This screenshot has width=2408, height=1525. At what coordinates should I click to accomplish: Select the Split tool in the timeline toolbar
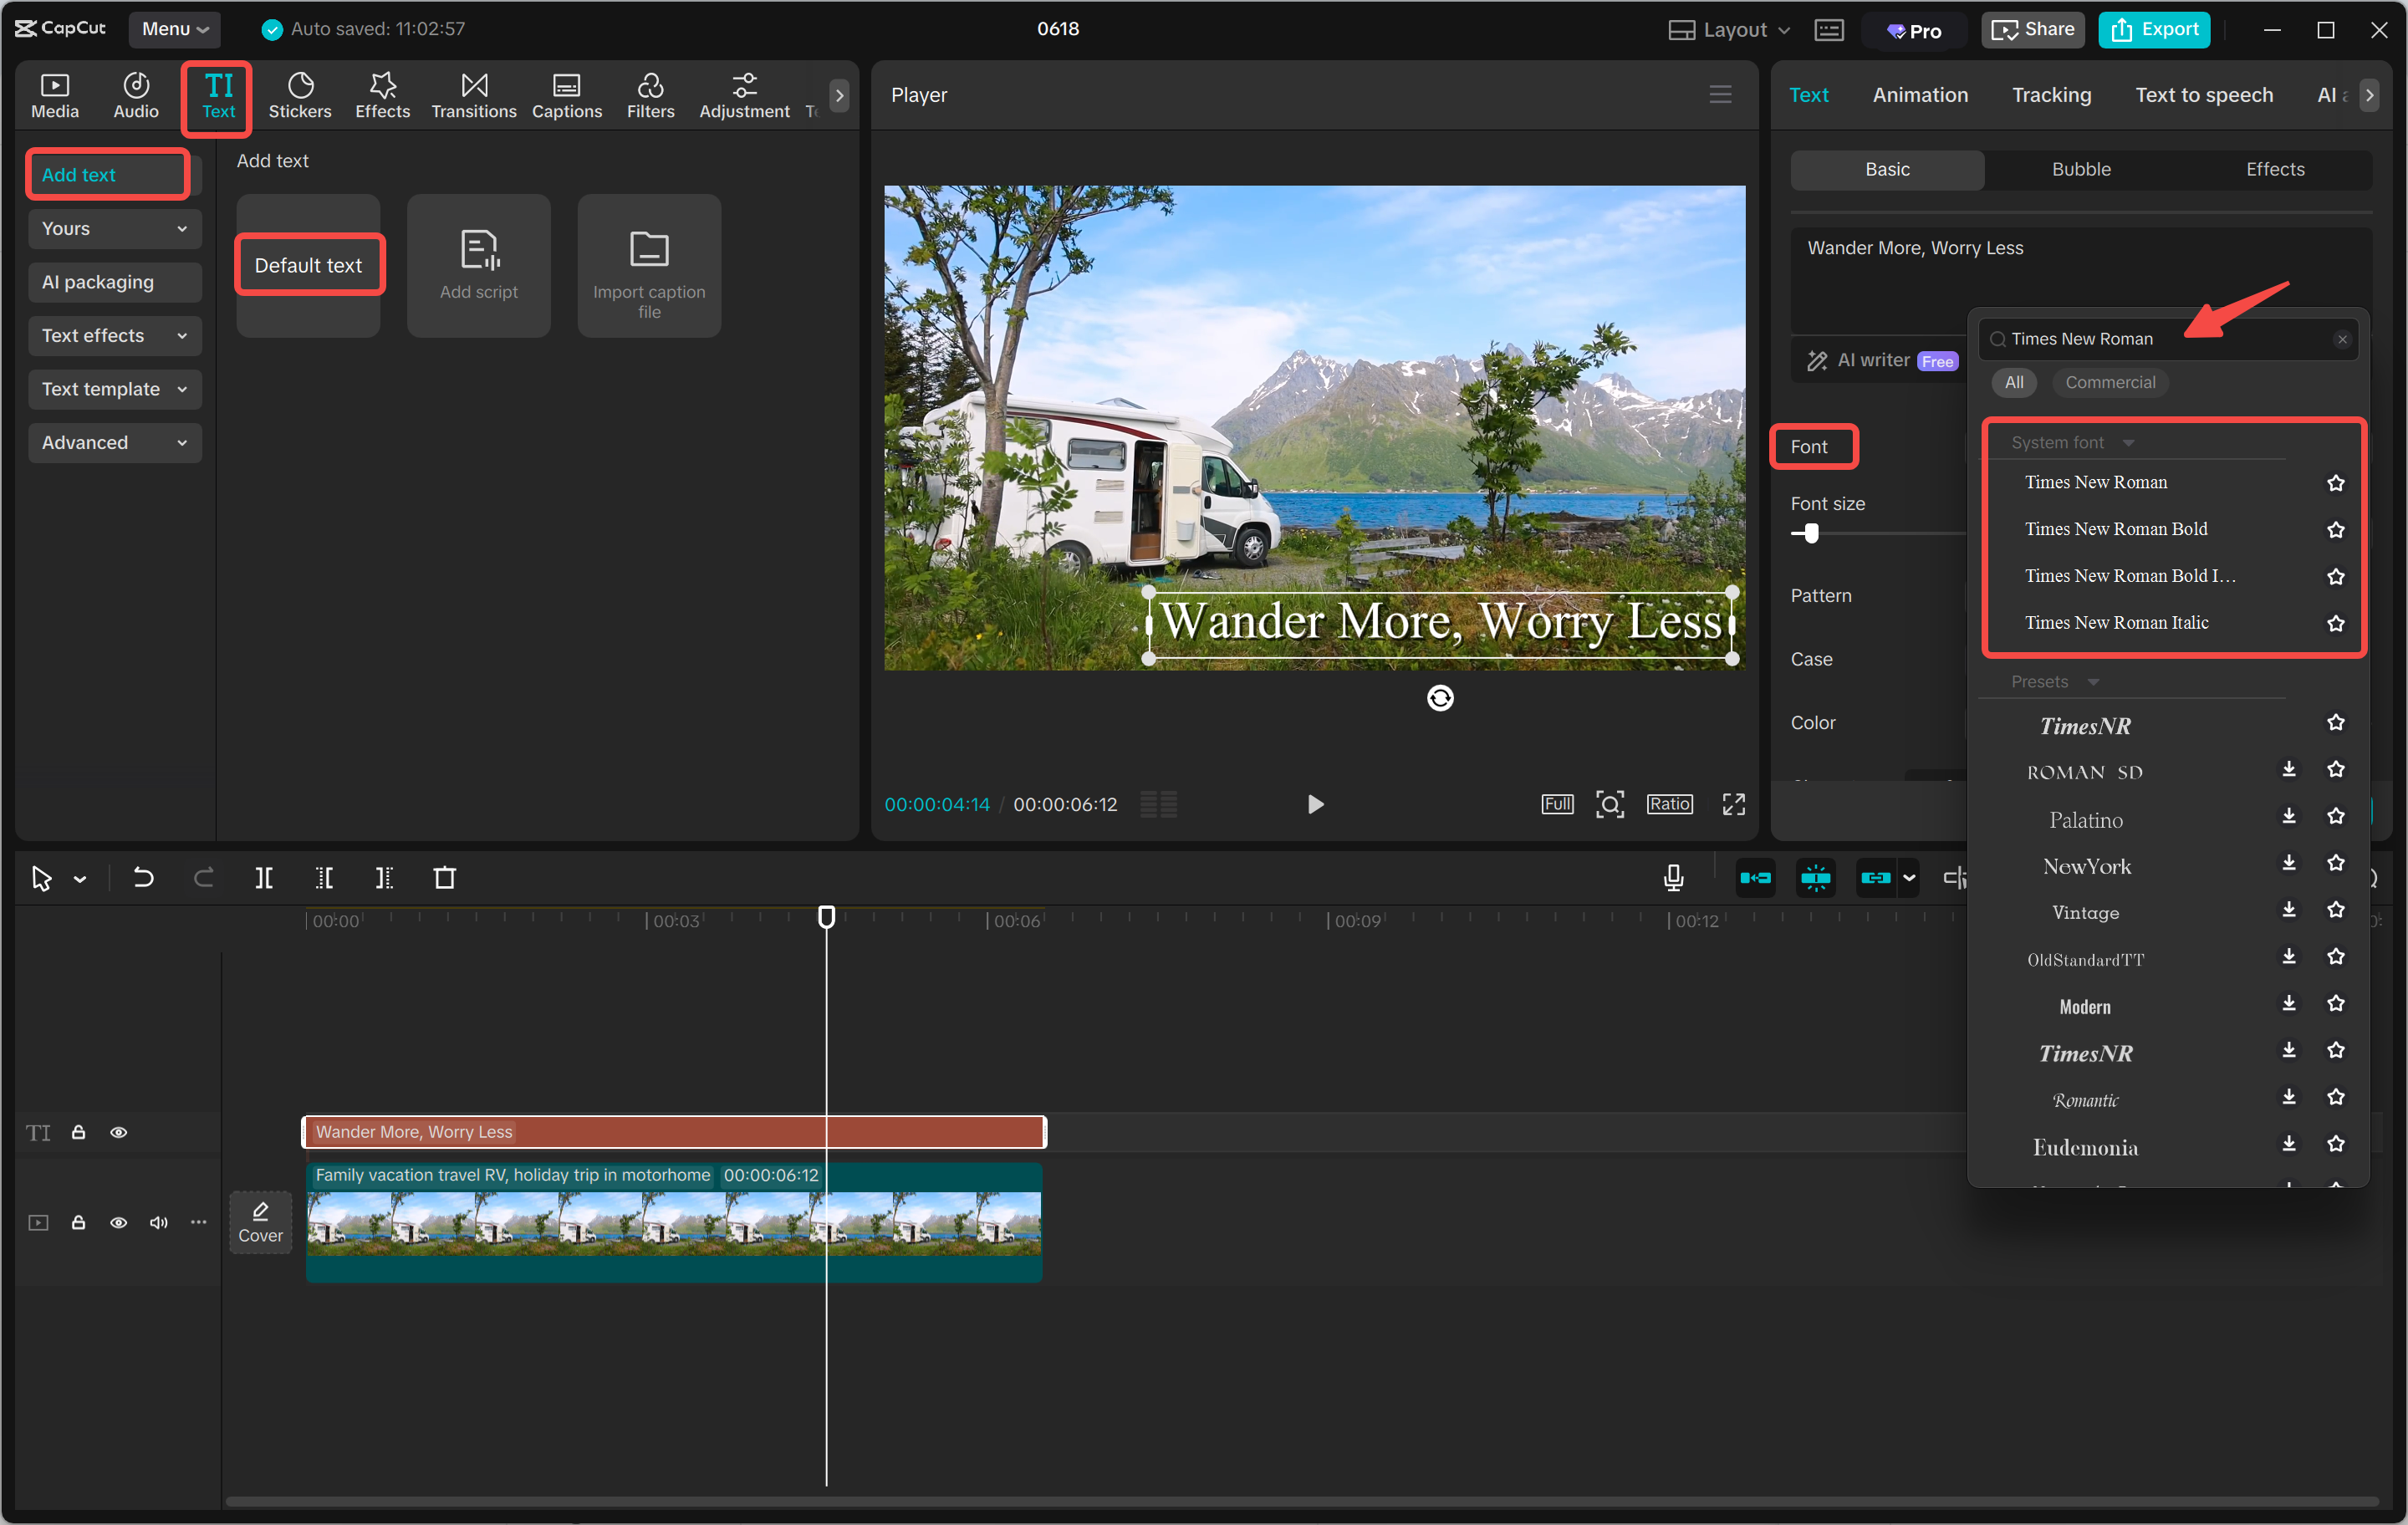coord(264,877)
